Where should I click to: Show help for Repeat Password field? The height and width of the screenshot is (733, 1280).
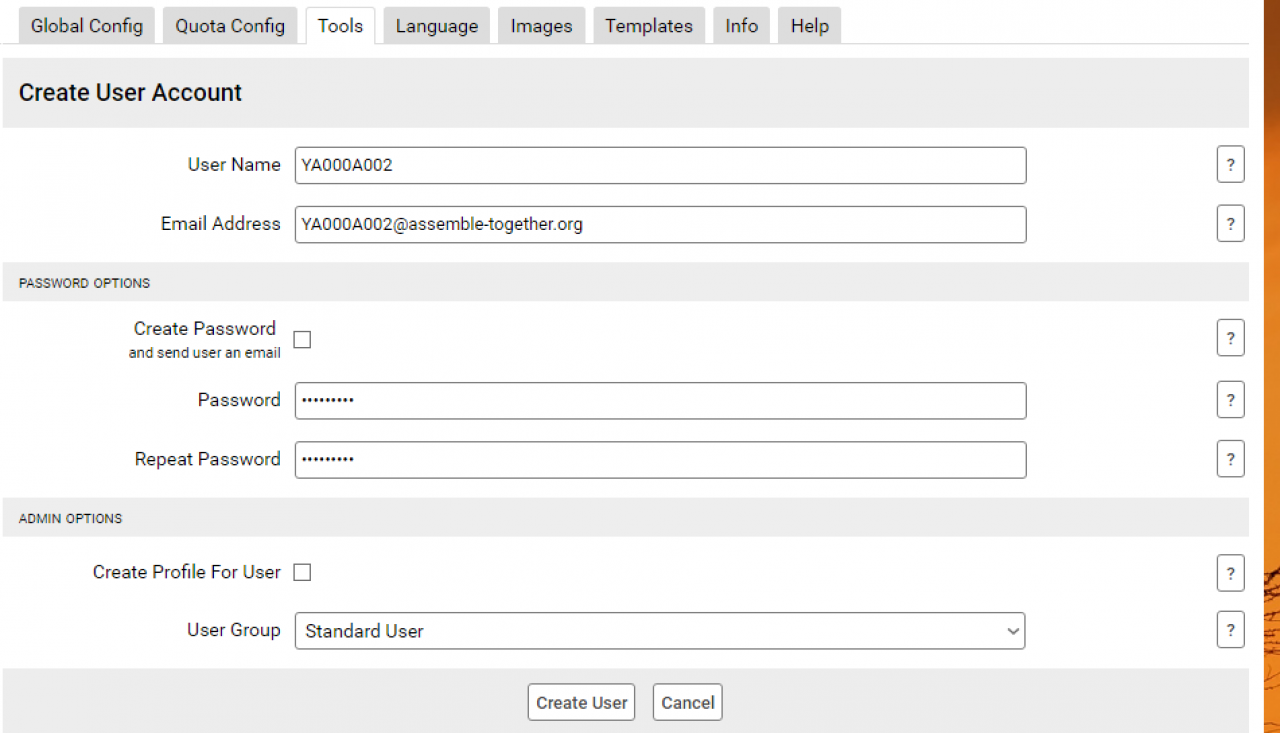(x=1230, y=459)
